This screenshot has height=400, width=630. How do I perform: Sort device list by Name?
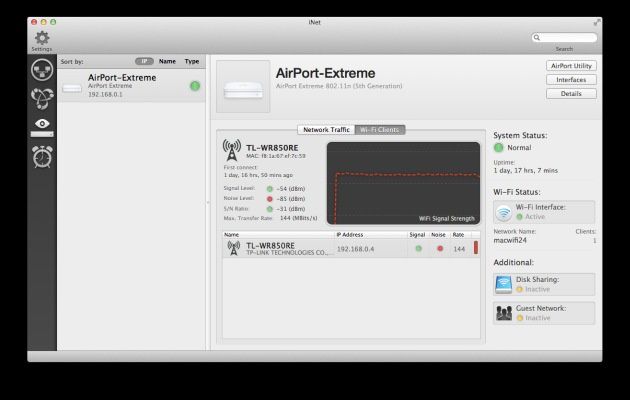167,61
